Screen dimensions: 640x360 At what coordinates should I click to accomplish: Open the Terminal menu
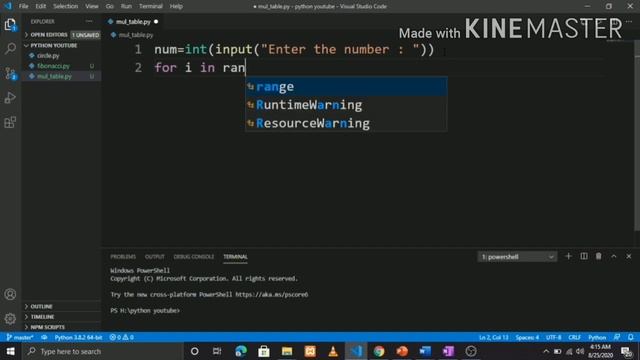point(151,6)
